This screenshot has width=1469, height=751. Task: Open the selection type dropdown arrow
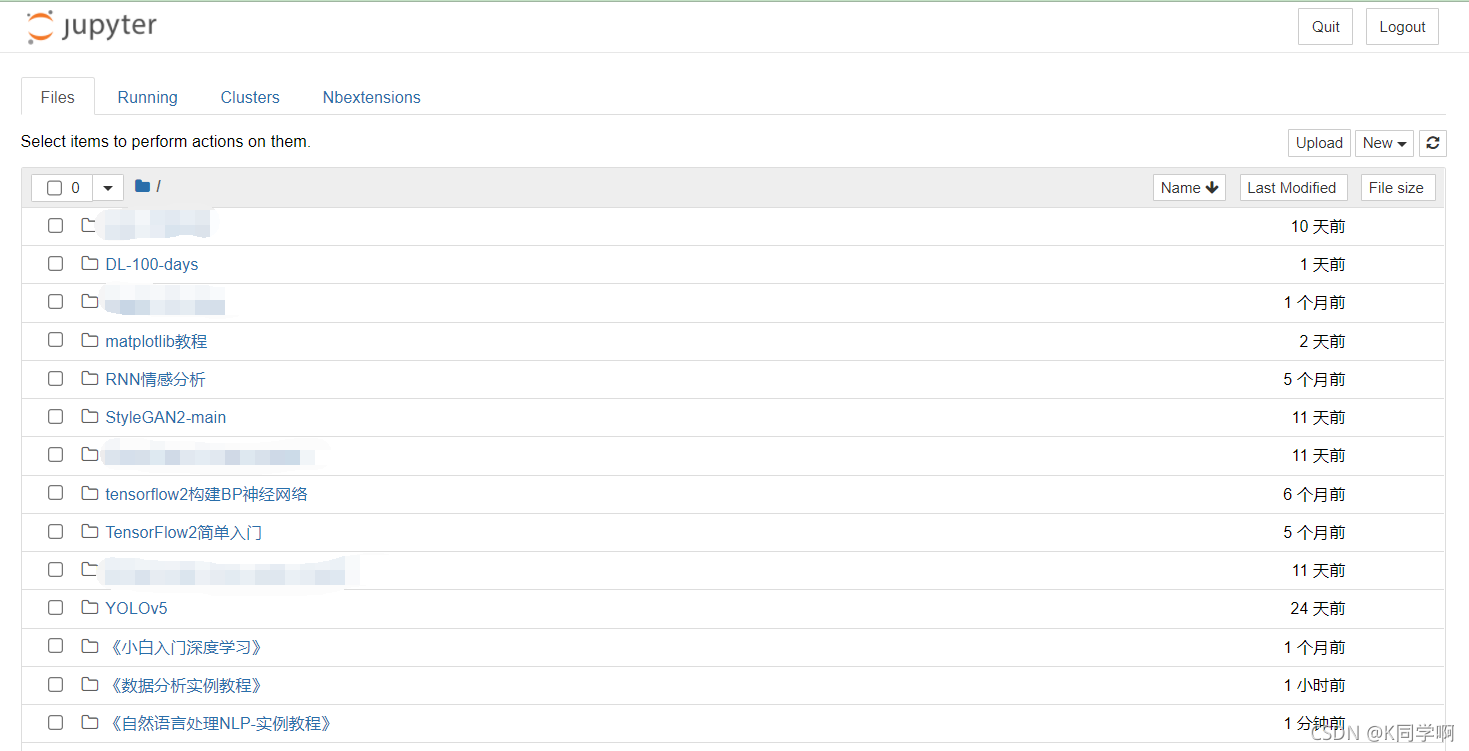coord(108,188)
